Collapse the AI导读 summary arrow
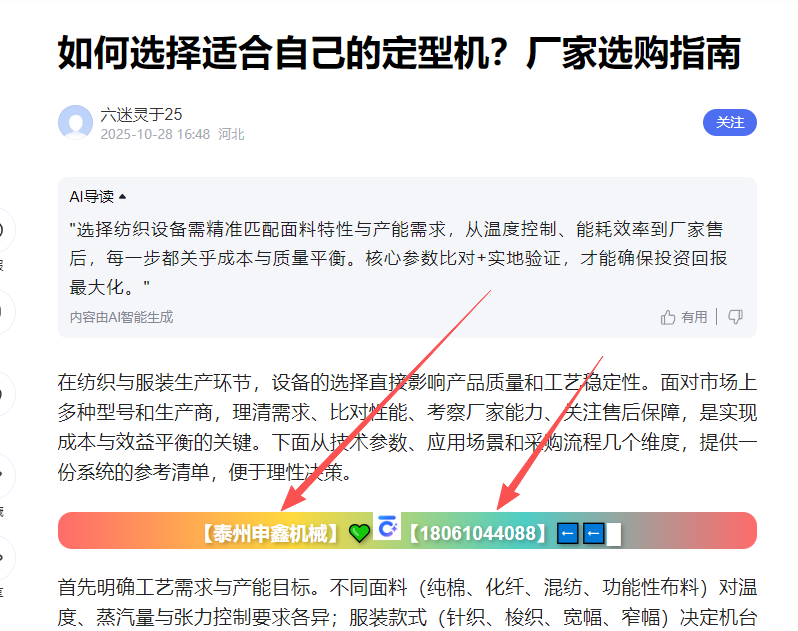798x631 pixels. point(122,196)
